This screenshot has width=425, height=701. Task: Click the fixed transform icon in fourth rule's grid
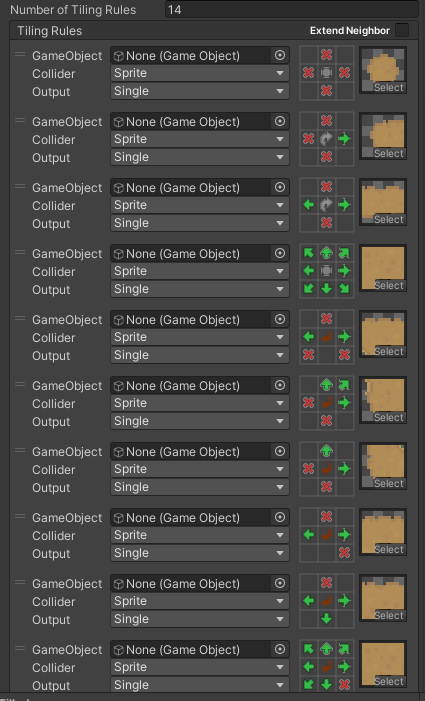pyautogui.click(x=327, y=271)
